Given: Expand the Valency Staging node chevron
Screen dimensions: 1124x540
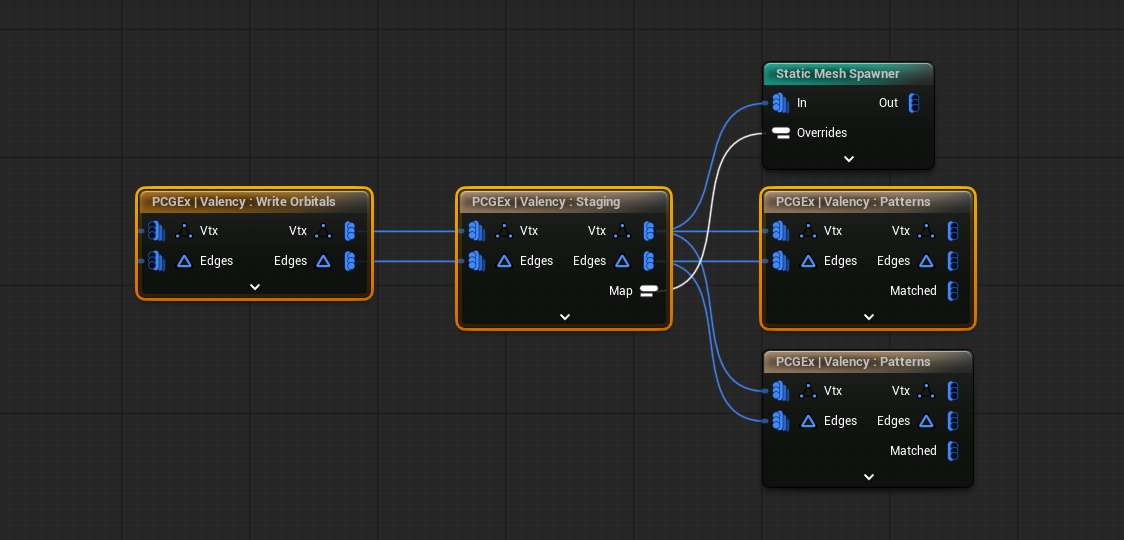Looking at the screenshot, I should click(565, 316).
